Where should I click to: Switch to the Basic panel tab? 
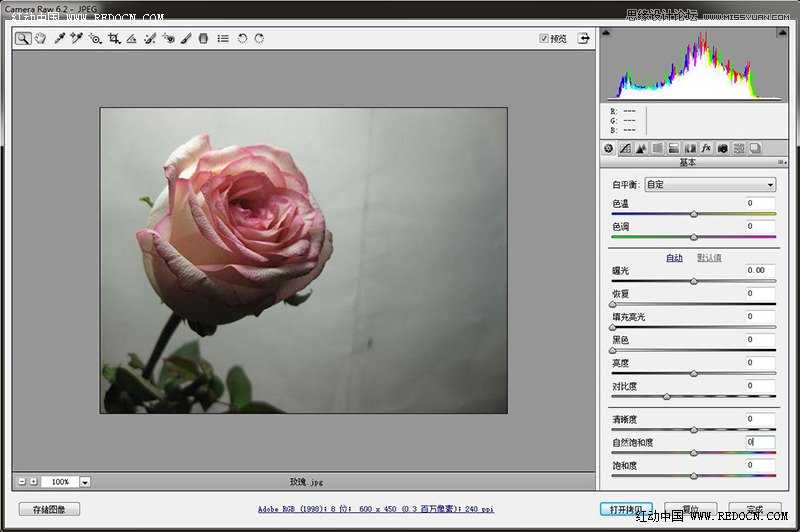(608, 148)
